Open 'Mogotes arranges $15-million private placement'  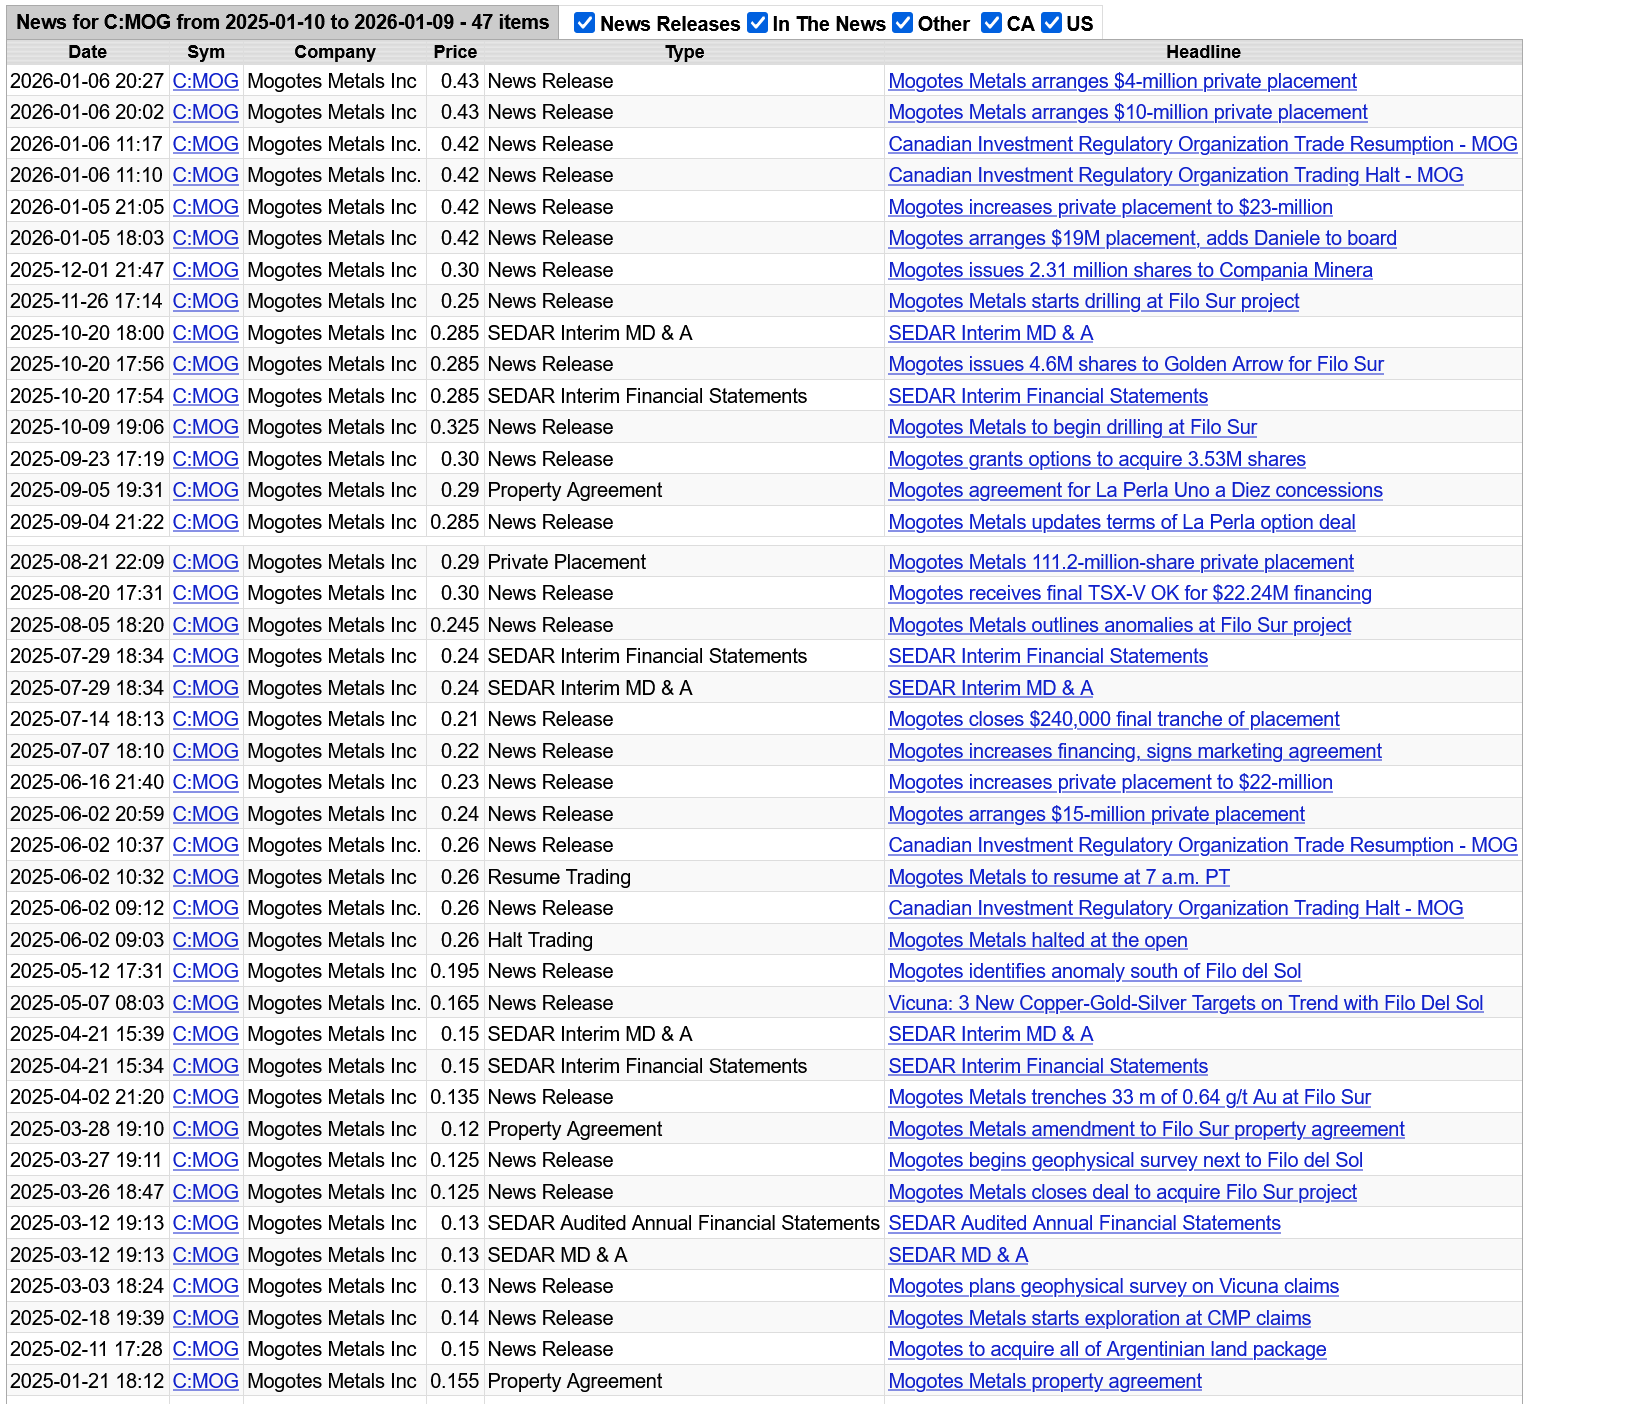click(x=1096, y=814)
